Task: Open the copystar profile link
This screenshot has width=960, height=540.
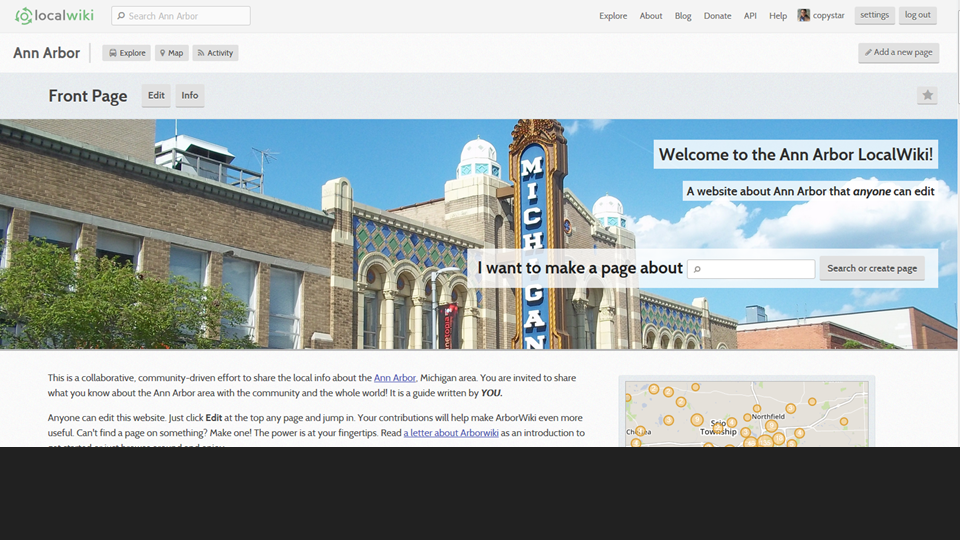Action: coord(828,16)
